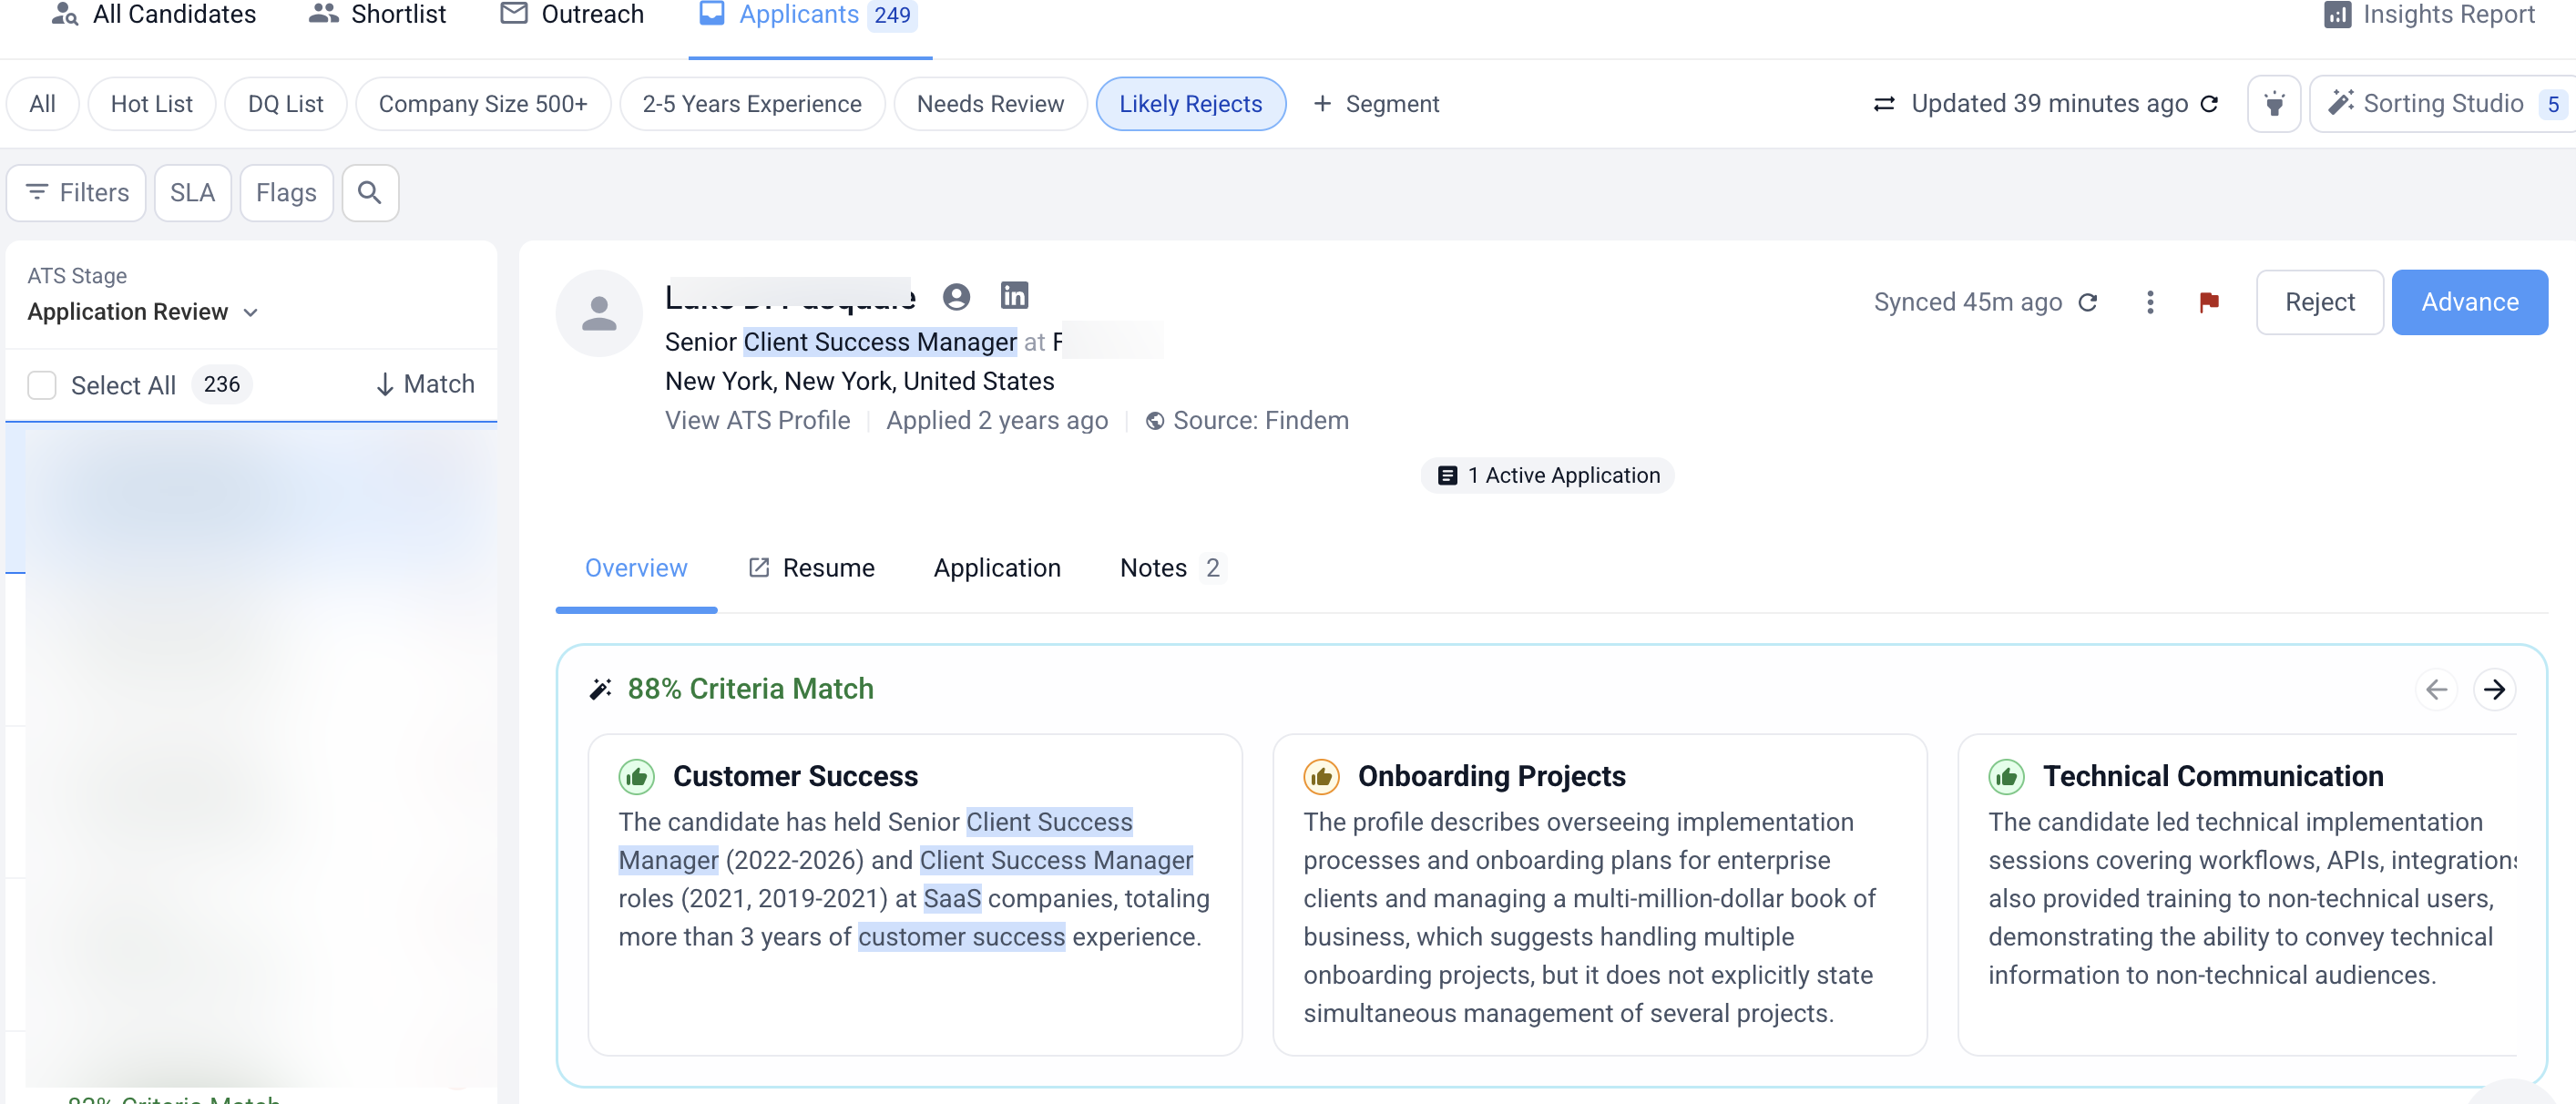Open the All Candidates tab
The width and height of the screenshot is (2576, 1104).
tap(153, 15)
